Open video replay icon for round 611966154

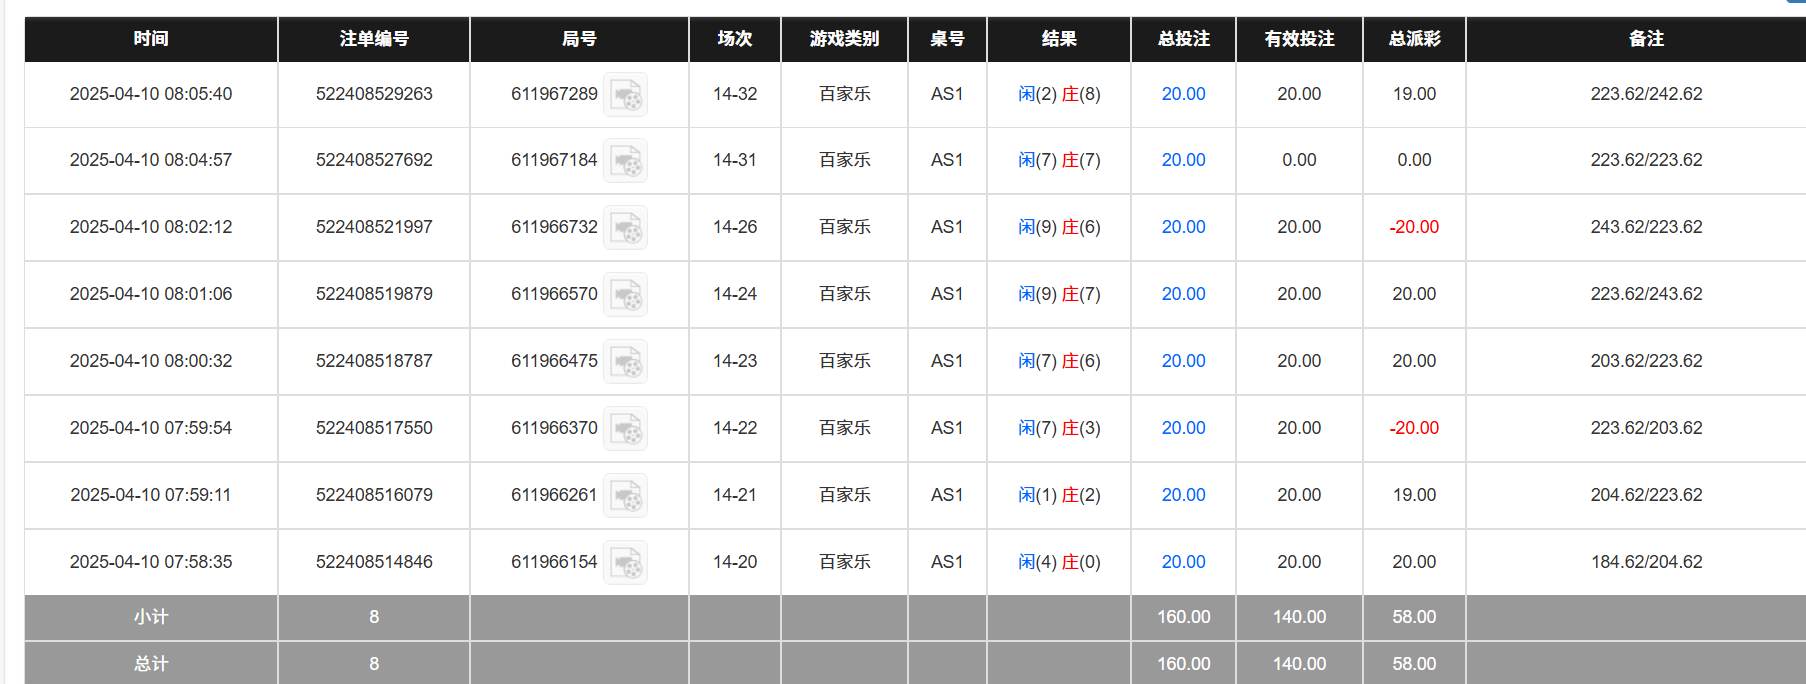[x=625, y=563]
